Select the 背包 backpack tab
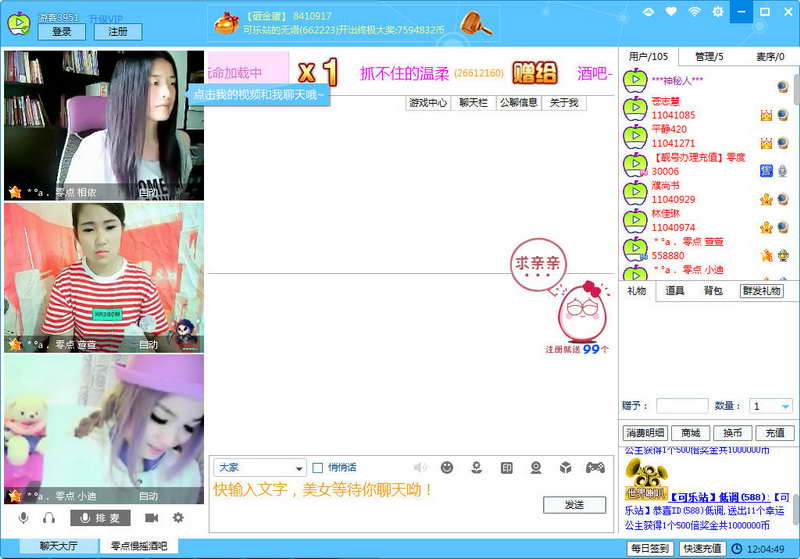This screenshot has width=800, height=559. click(713, 291)
